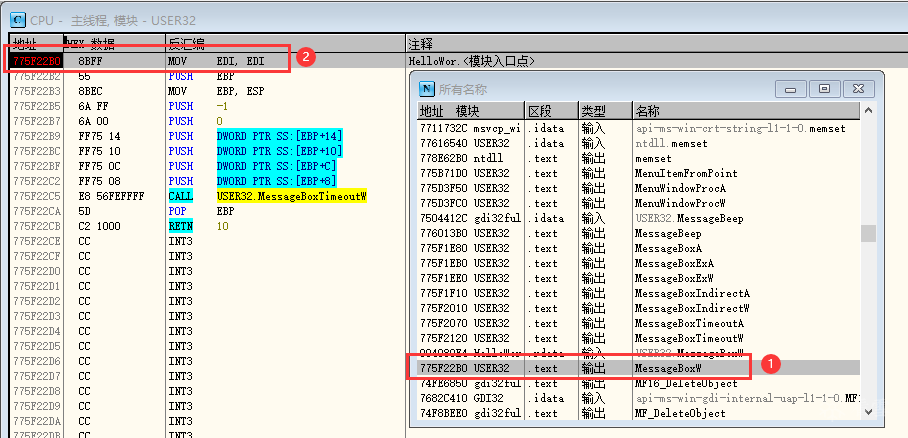Select the MessageBoxA name row
Screen dimensions: 908x438
pyautogui.click(x=639, y=249)
